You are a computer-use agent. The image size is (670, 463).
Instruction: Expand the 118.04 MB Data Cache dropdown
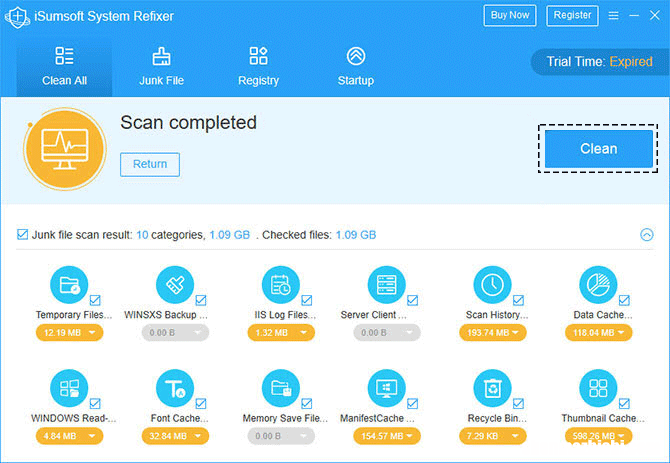(x=599, y=333)
